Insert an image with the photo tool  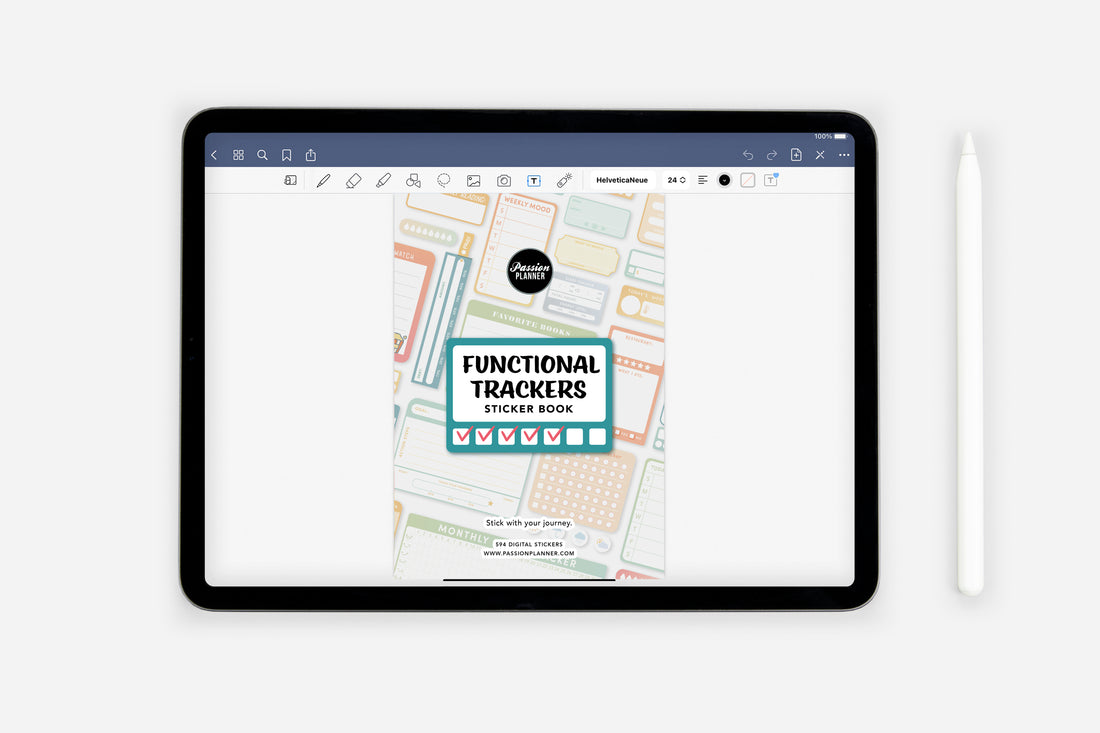(474, 180)
